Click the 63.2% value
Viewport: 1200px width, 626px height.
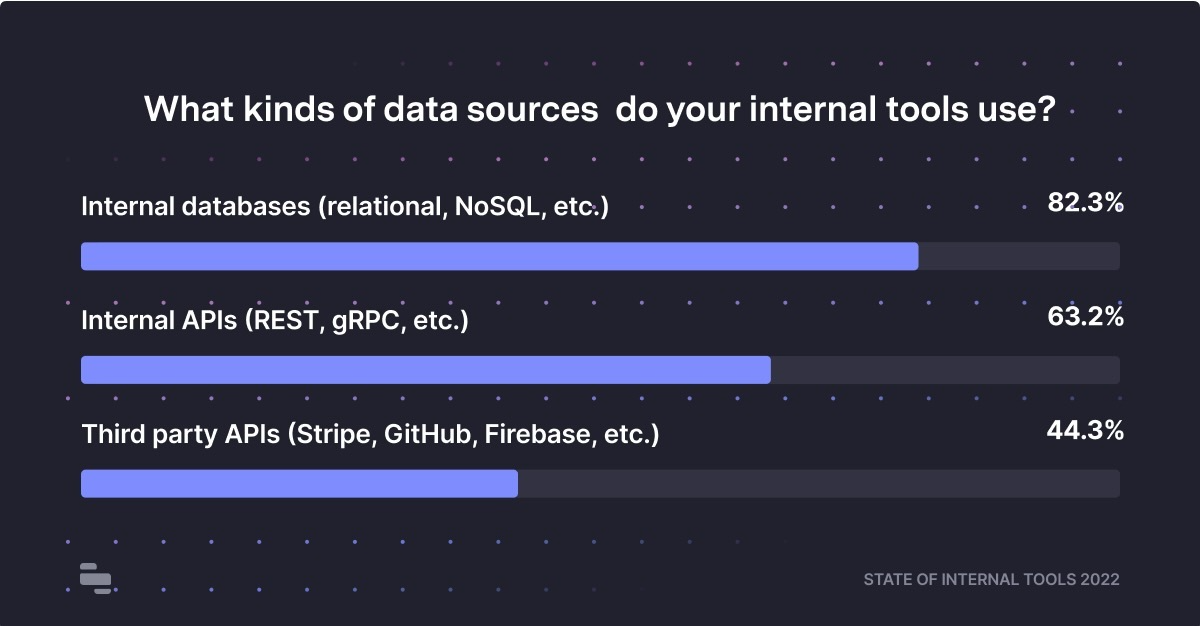coord(1086,318)
